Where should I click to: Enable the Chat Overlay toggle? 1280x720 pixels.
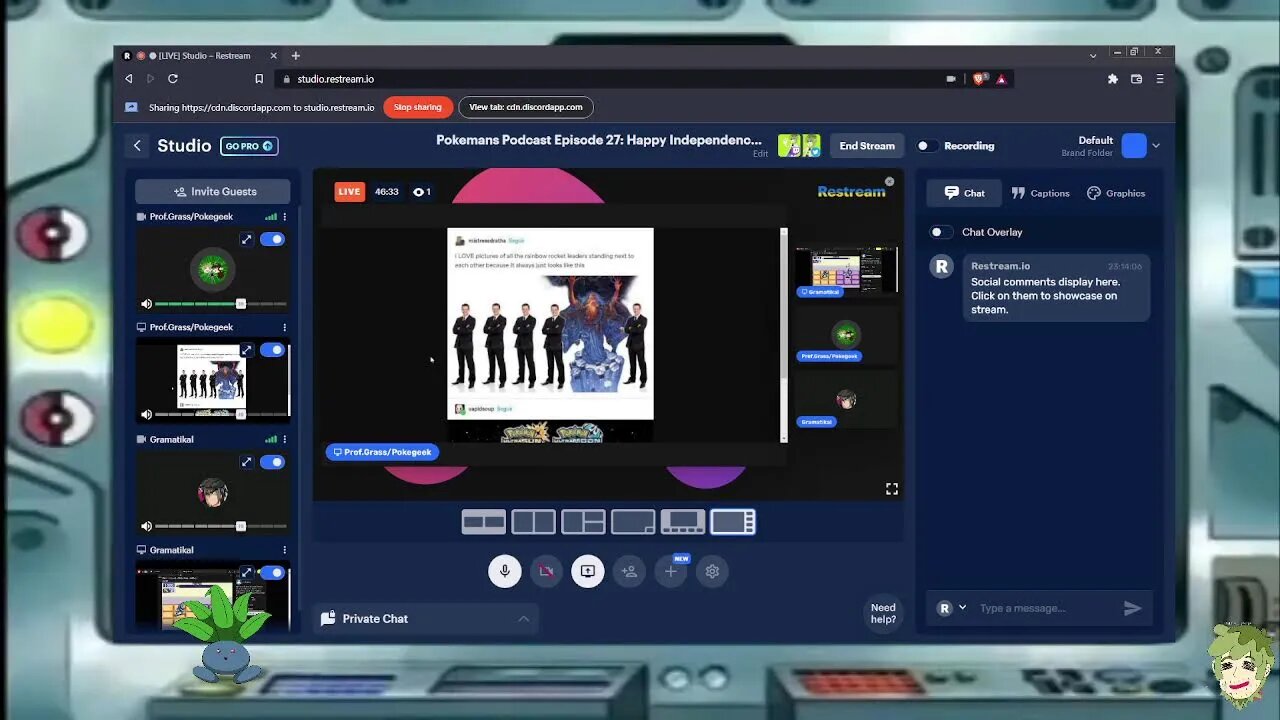(941, 232)
